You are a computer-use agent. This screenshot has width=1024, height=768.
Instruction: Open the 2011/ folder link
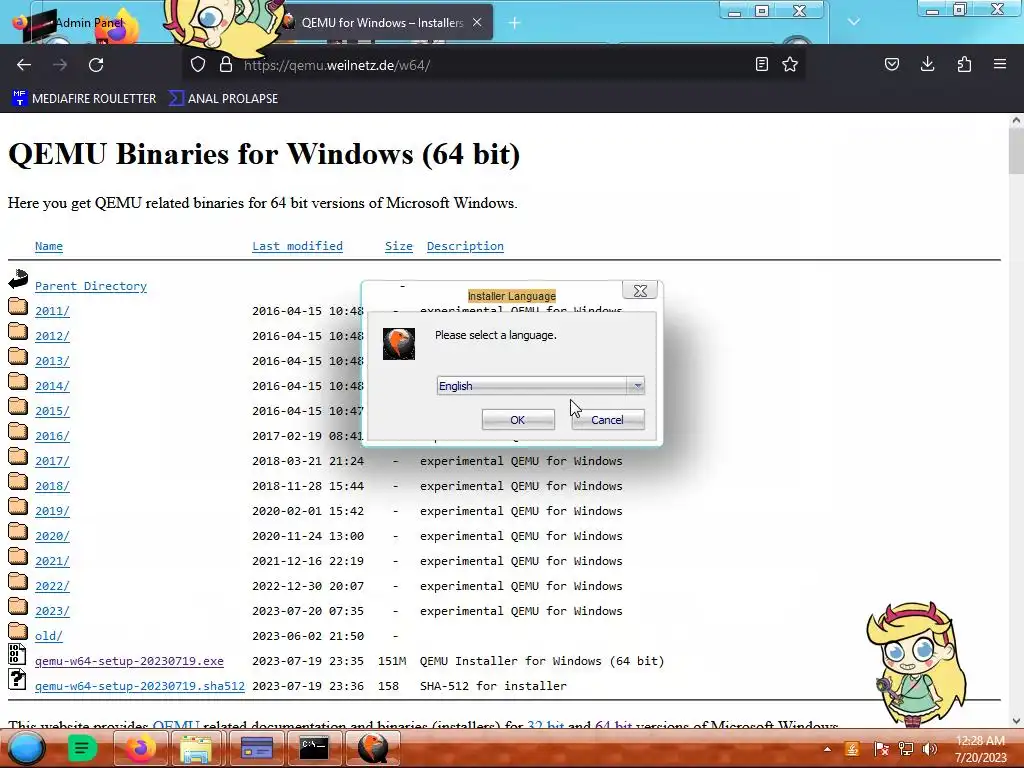52,311
